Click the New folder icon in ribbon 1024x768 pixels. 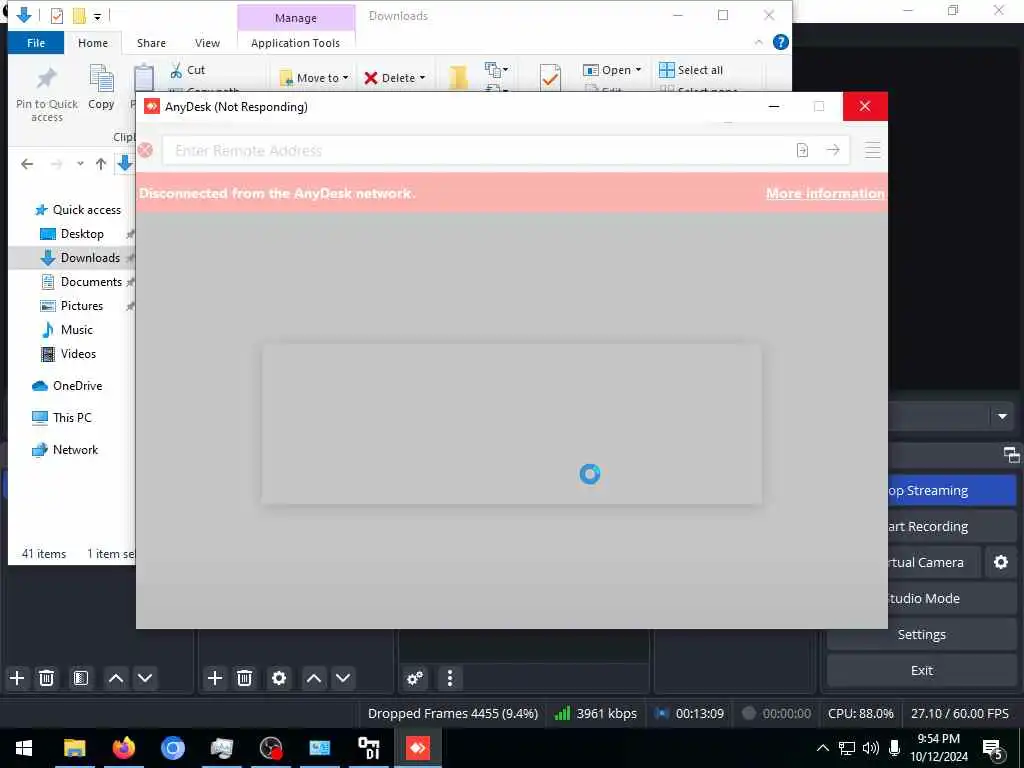(458, 78)
